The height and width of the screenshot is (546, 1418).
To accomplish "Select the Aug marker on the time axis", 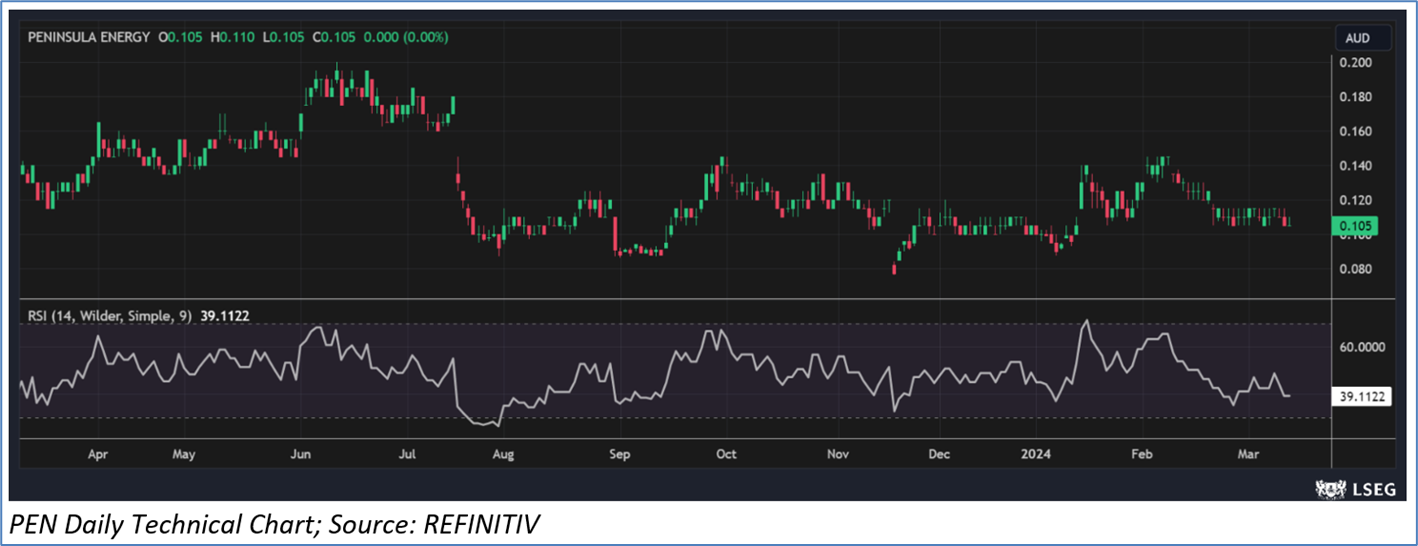I will [503, 454].
